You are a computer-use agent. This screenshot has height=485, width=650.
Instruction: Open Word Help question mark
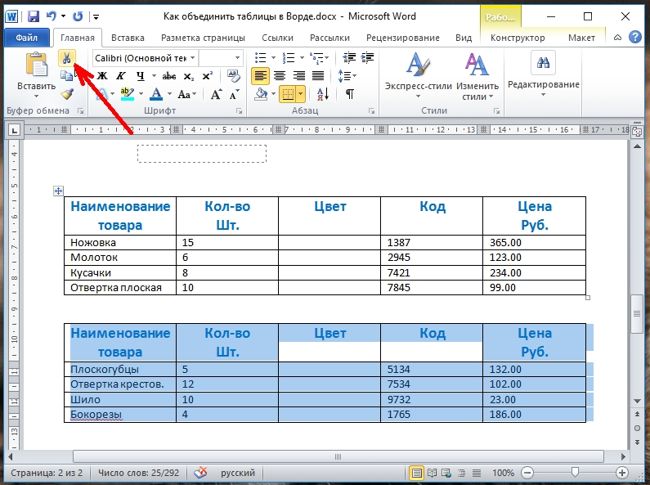tap(635, 37)
